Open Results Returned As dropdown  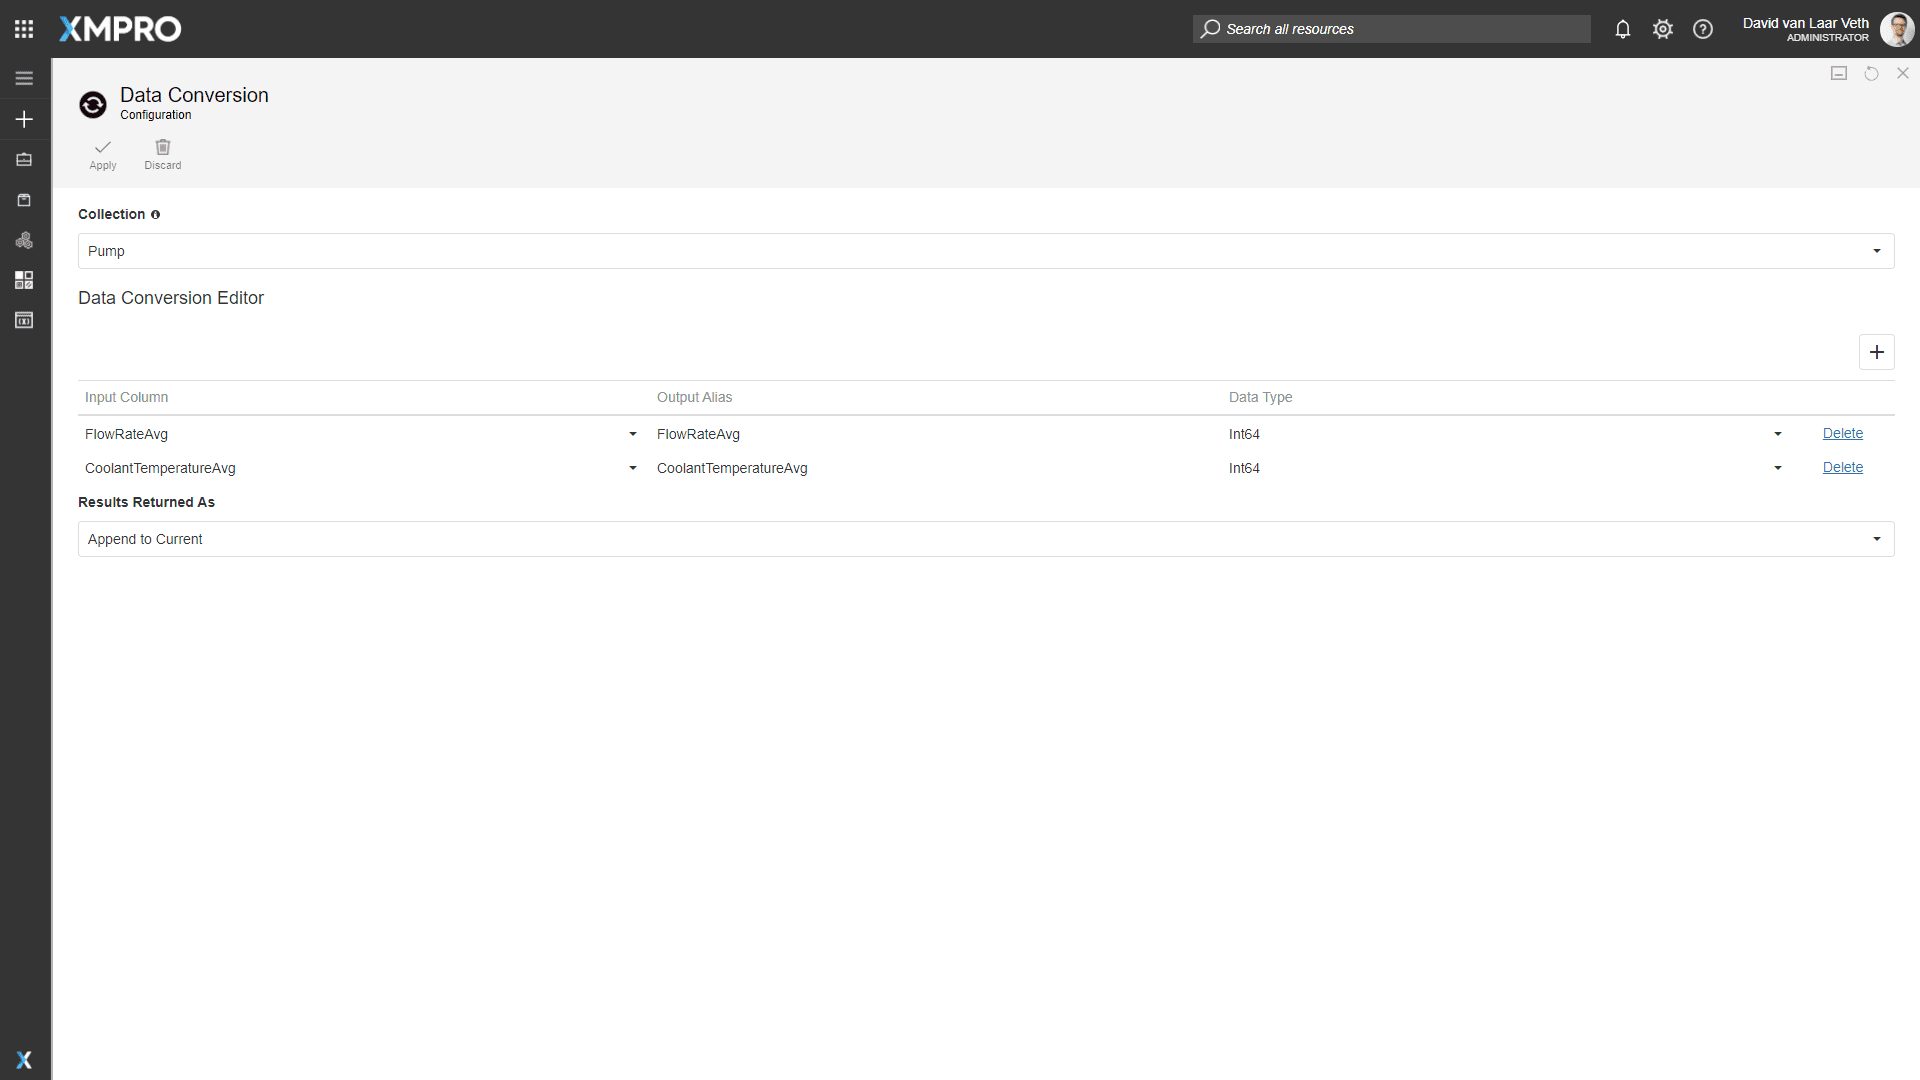point(985,539)
